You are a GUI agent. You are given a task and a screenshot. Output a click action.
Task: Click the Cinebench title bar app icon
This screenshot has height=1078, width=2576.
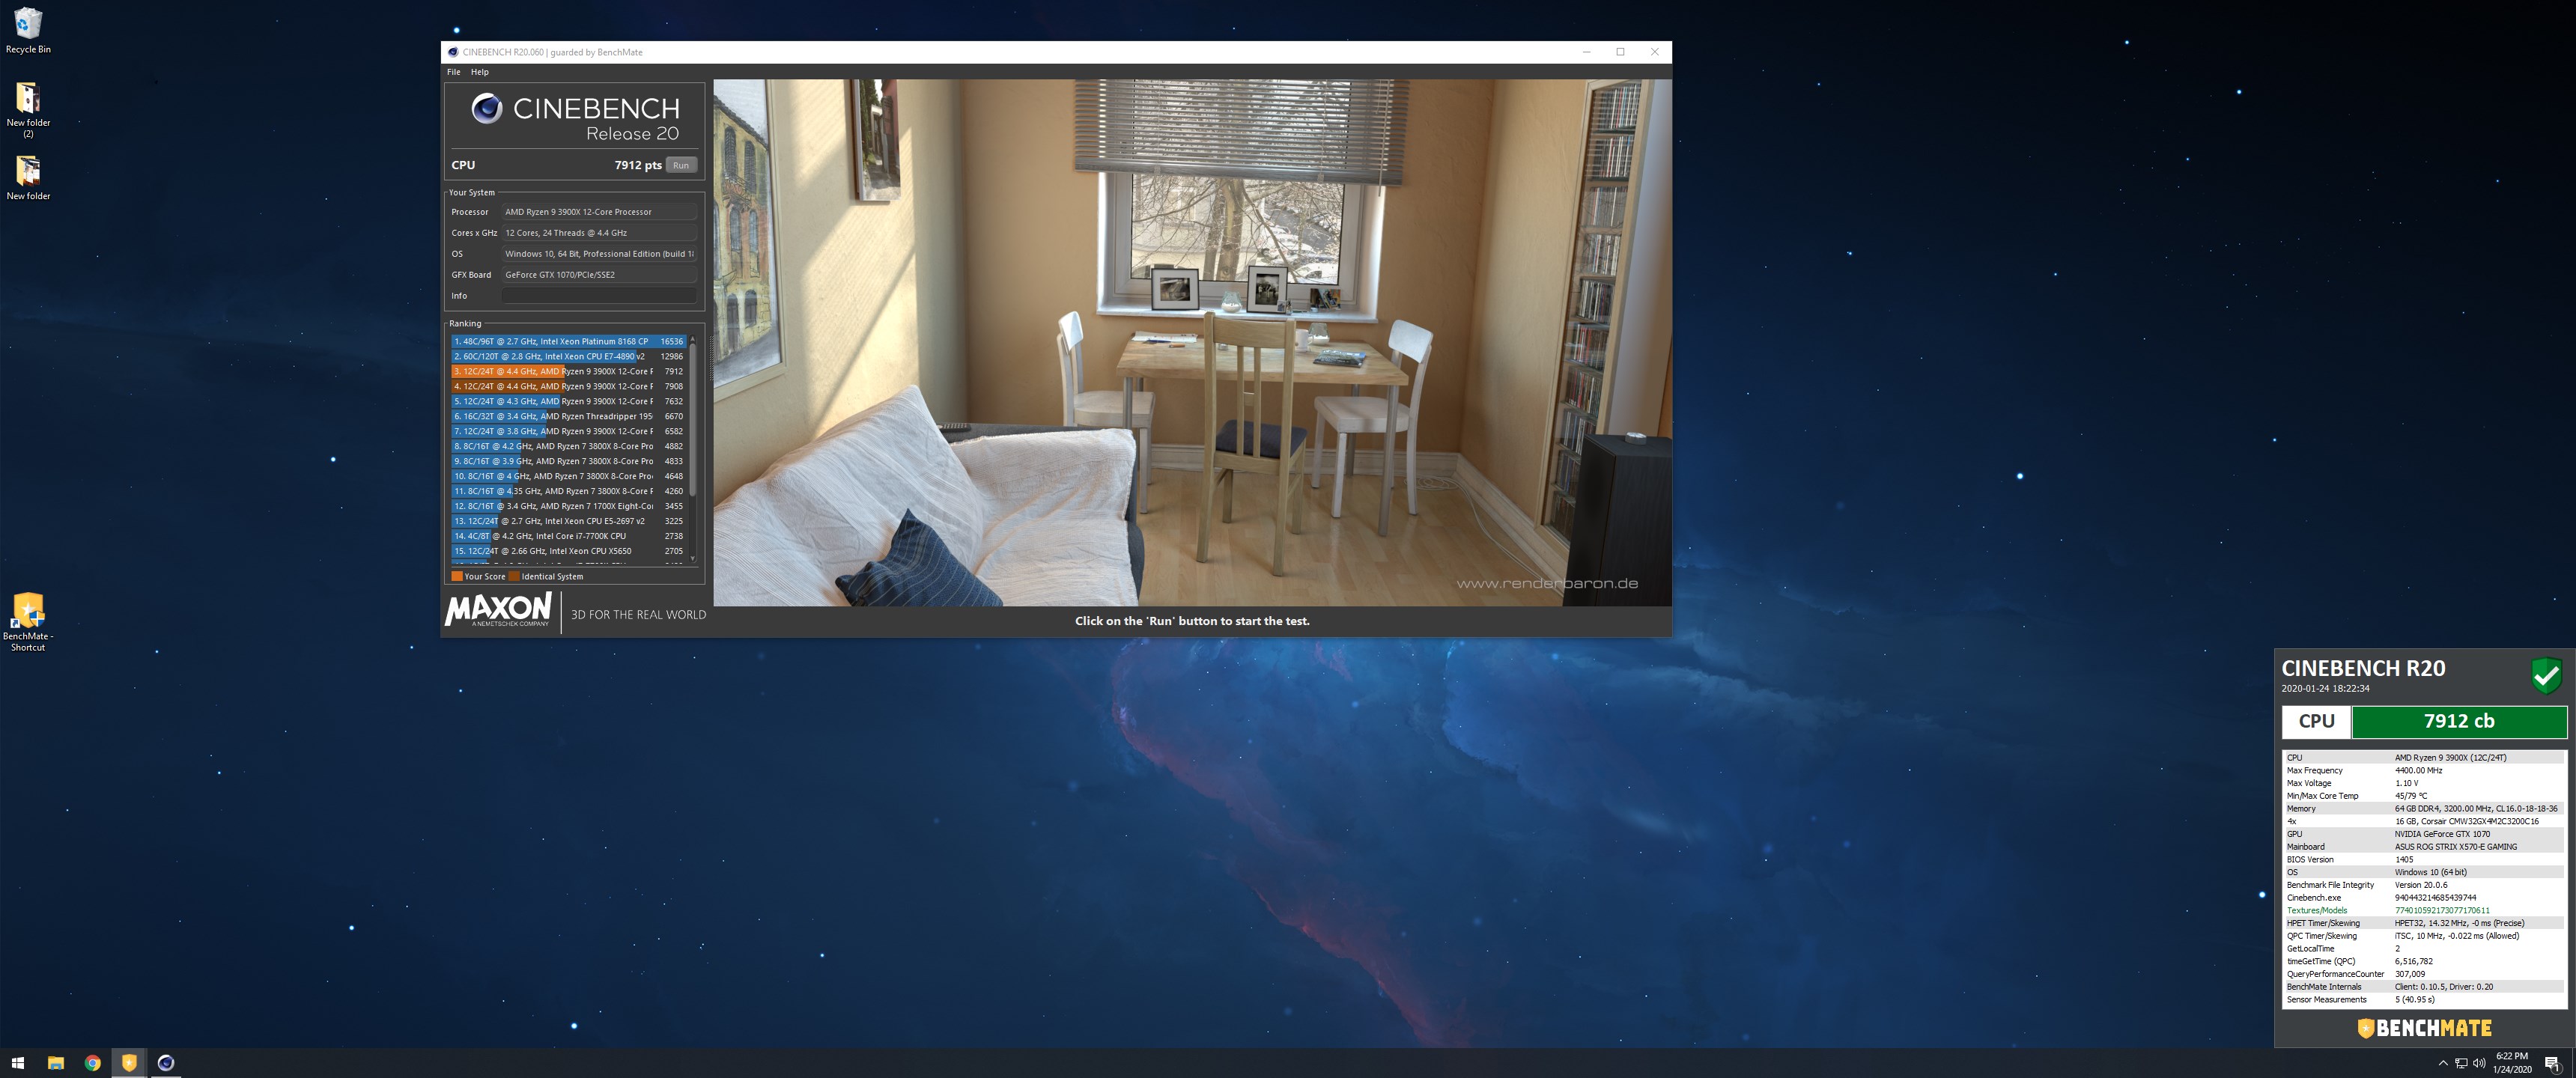pos(453,52)
